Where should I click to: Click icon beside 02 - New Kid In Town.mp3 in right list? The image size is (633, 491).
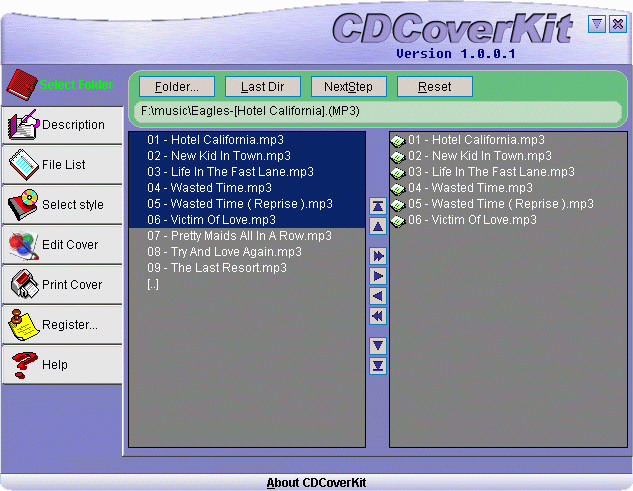pyautogui.click(x=398, y=157)
